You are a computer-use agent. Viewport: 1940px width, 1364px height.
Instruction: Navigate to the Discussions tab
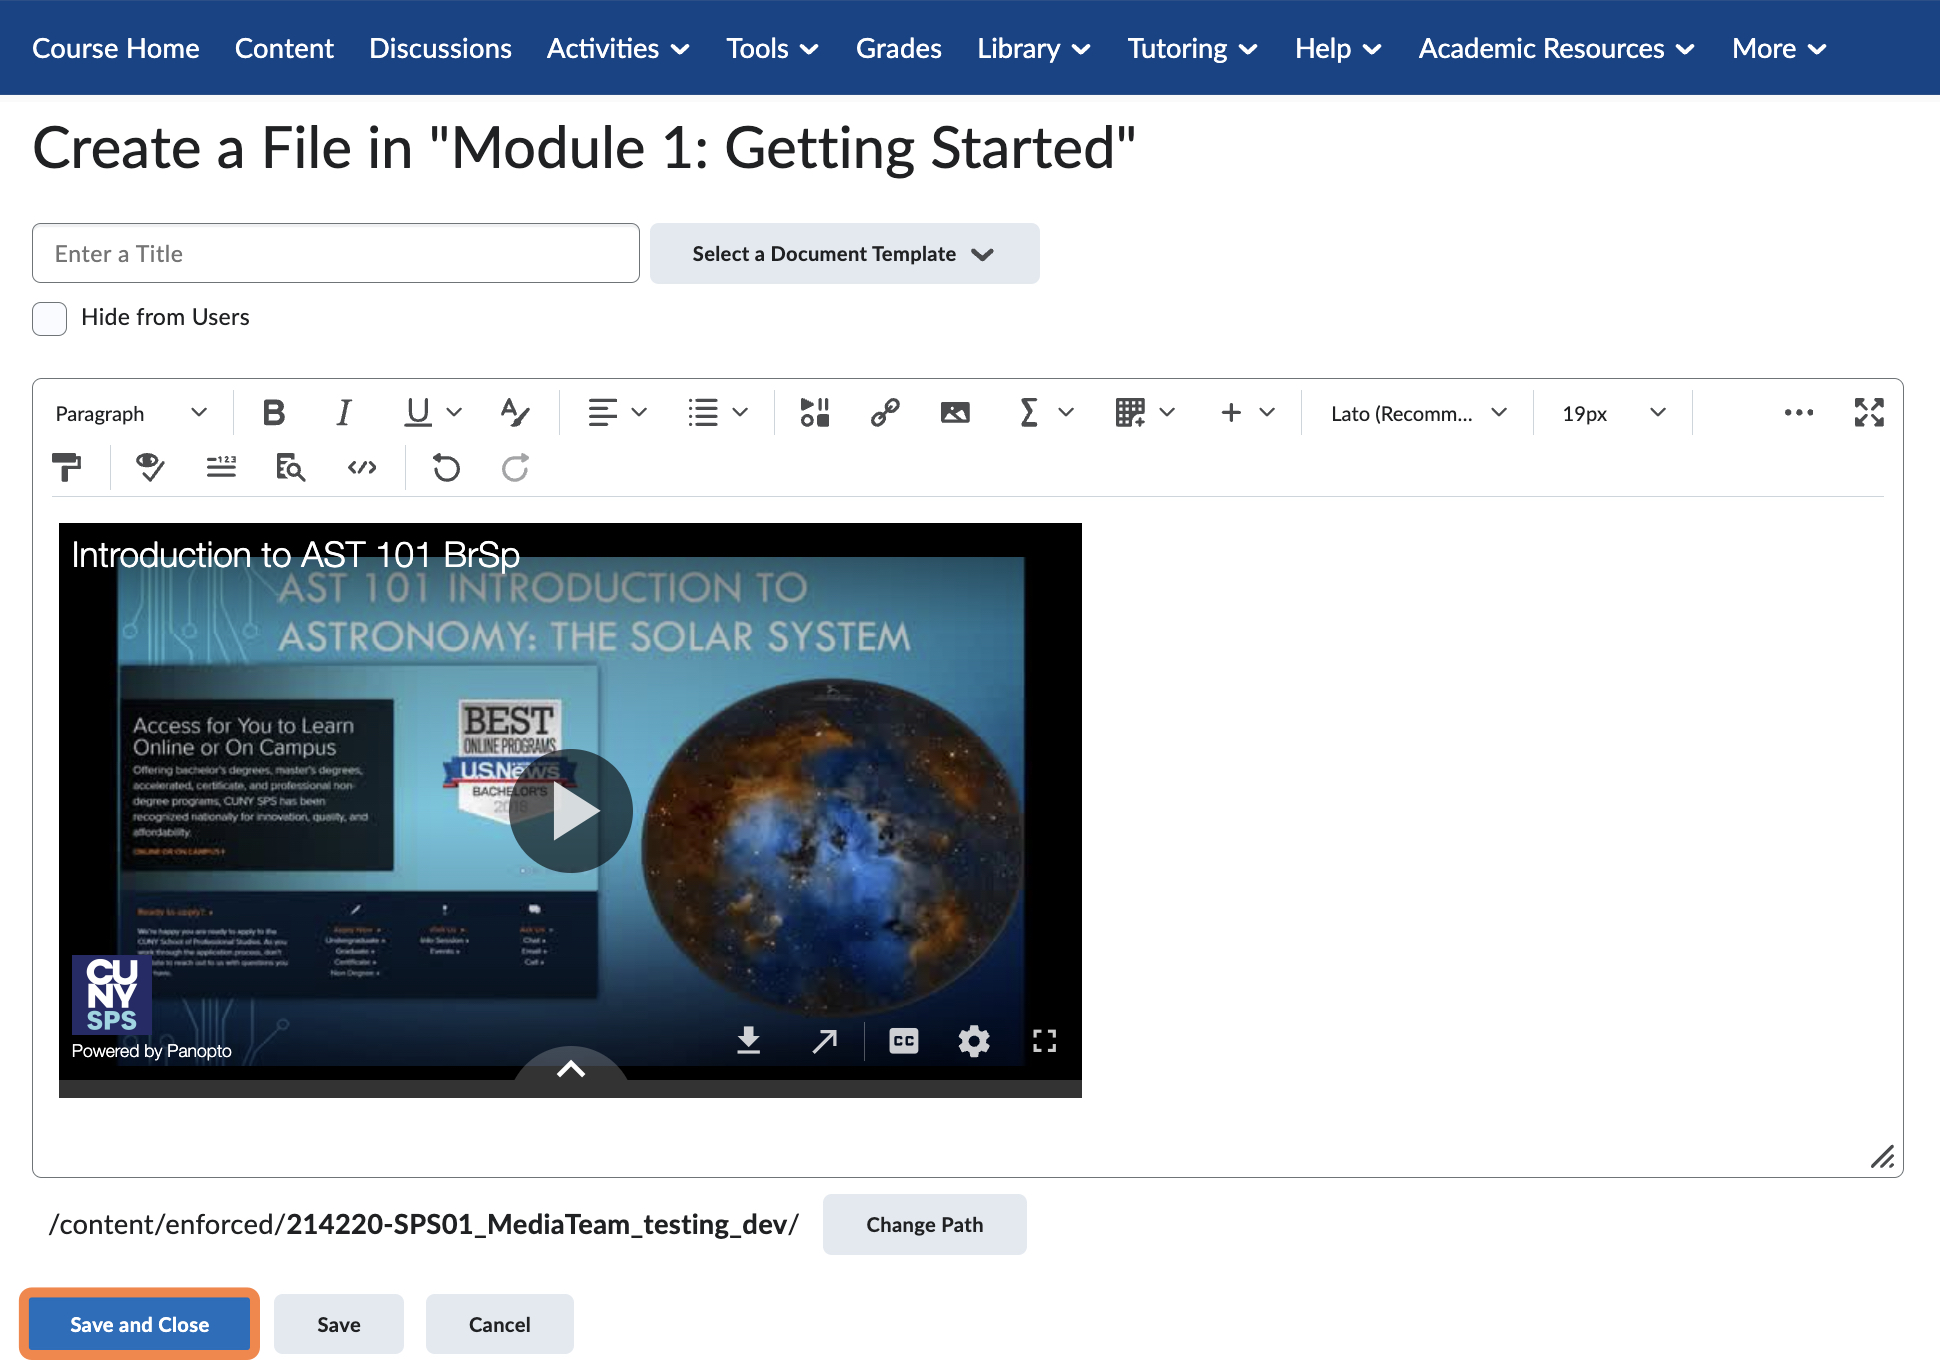point(439,47)
